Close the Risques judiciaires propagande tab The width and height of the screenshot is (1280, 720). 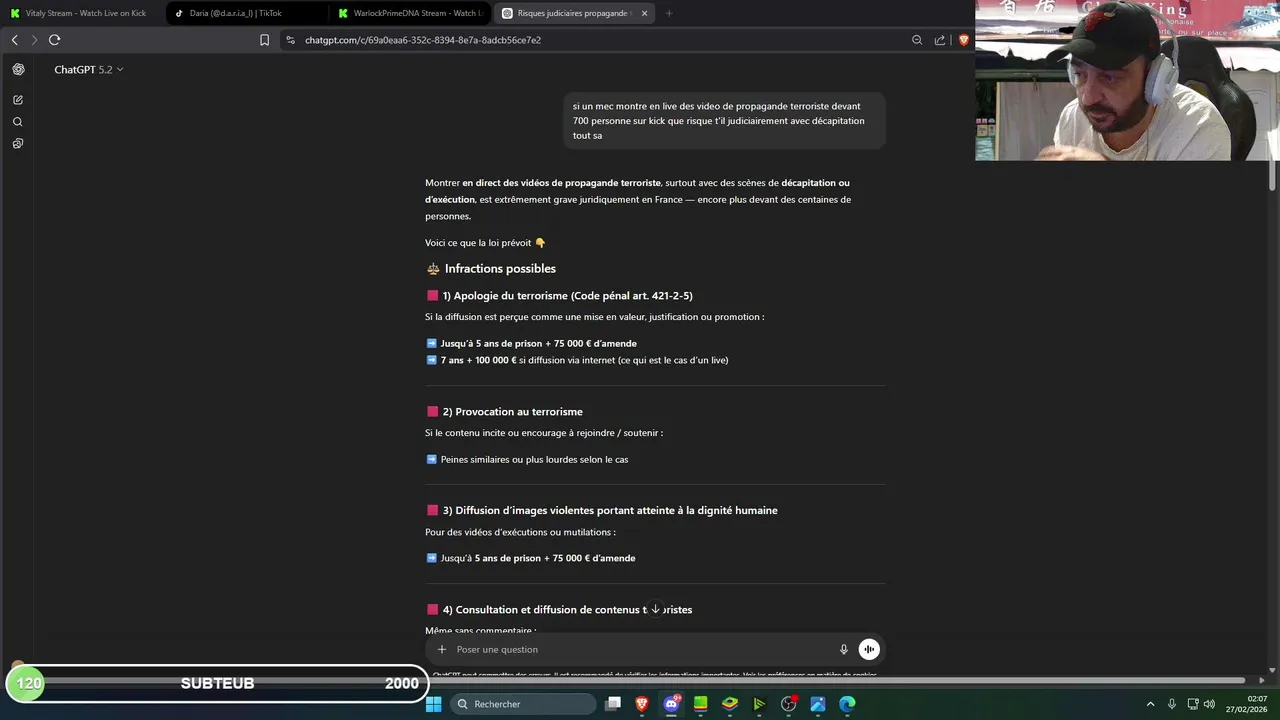click(x=644, y=13)
